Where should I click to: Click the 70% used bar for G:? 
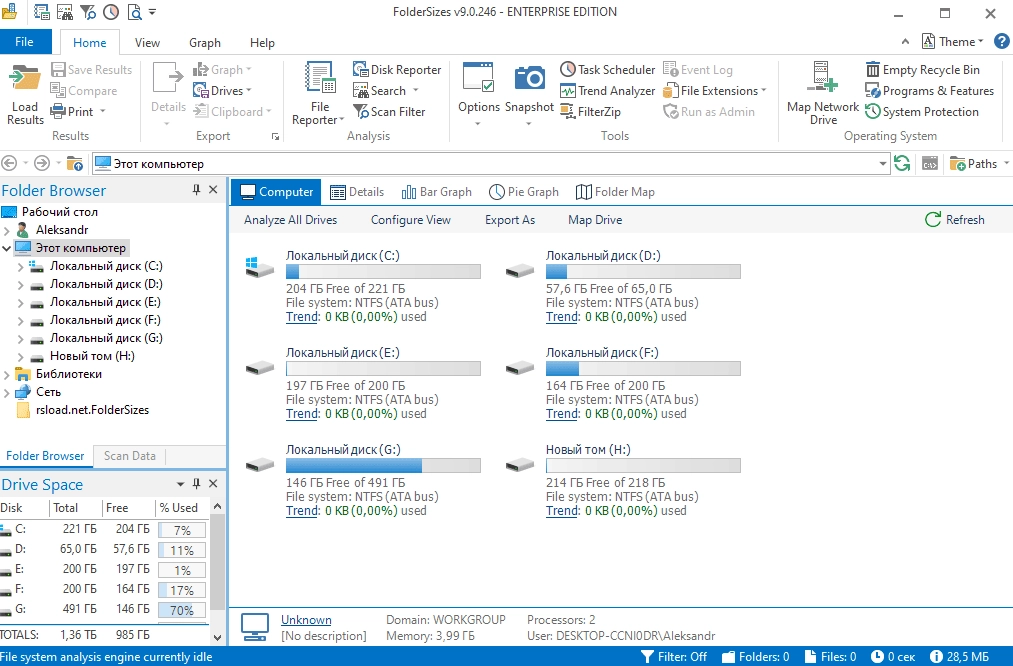click(x=182, y=610)
